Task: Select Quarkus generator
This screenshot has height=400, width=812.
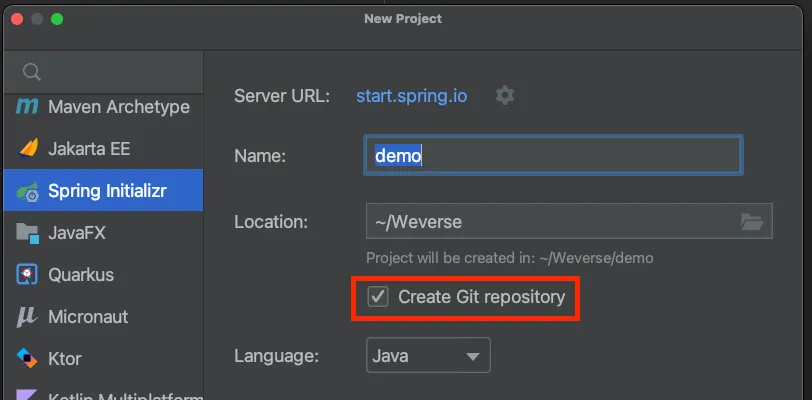Action: click(103, 275)
